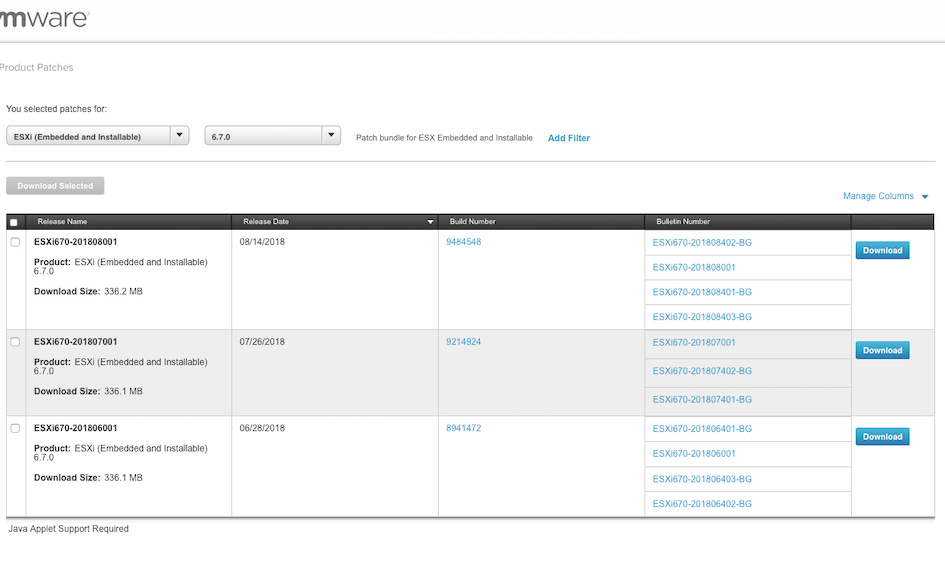Open bulletin link ESXi670-201808001
This screenshot has height=576, width=945.
click(x=694, y=267)
